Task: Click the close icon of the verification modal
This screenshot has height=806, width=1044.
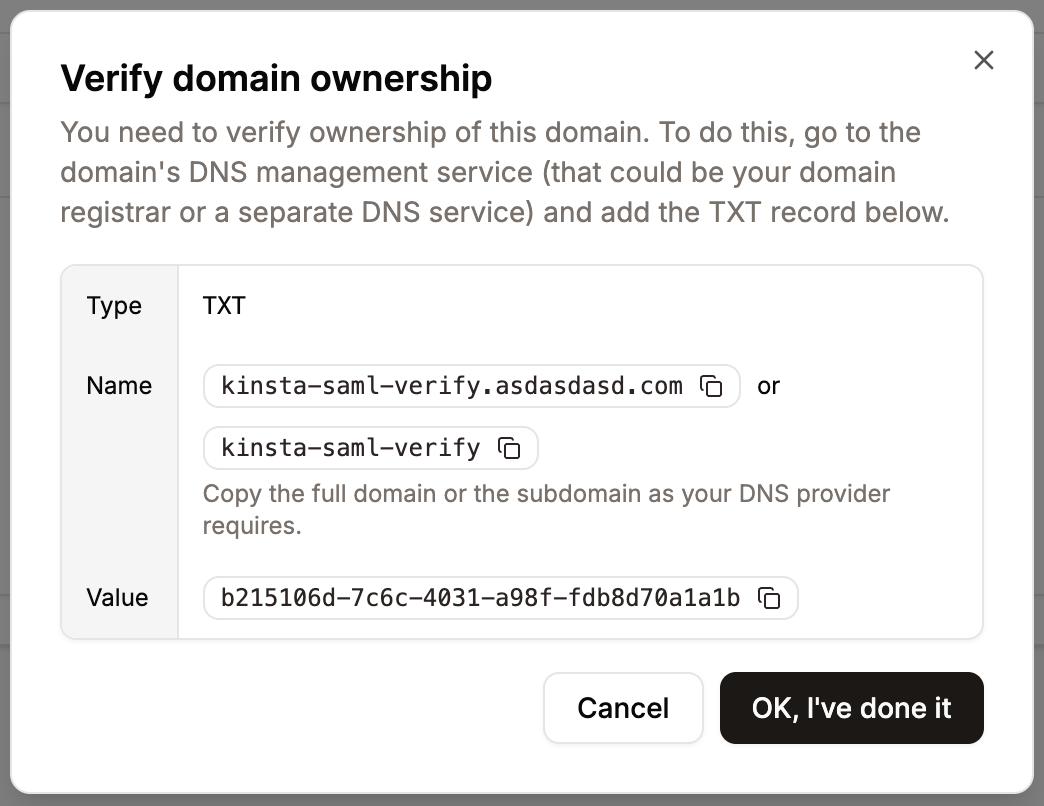Action: pos(983,60)
